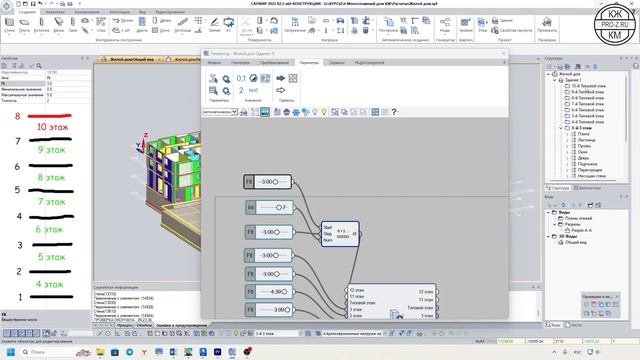Select the Линия (line) tool
Viewport: 640px width, 360px height.
point(214,24)
